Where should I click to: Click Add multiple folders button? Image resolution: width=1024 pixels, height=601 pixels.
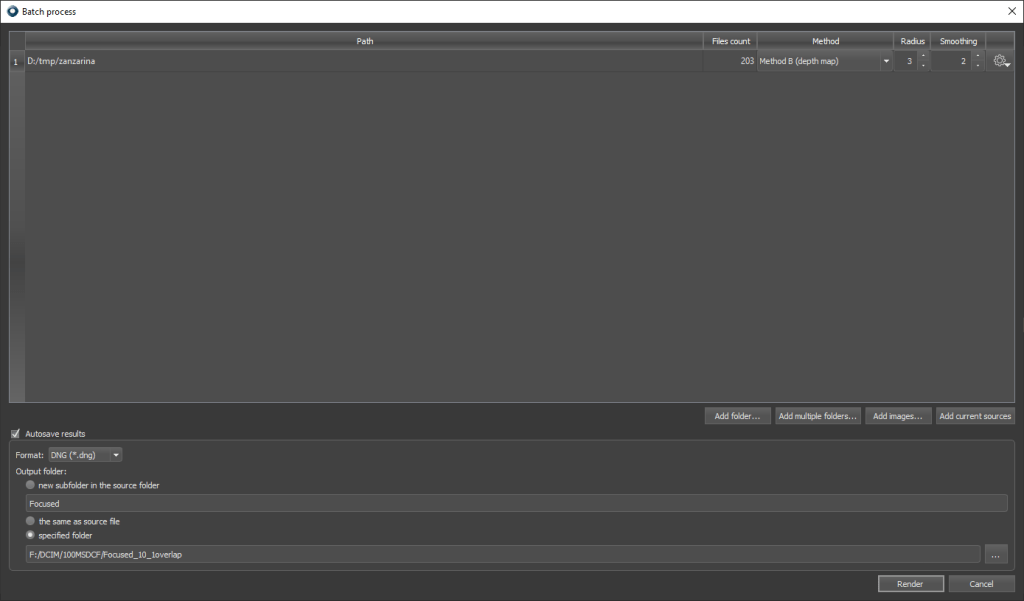pyautogui.click(x=818, y=416)
